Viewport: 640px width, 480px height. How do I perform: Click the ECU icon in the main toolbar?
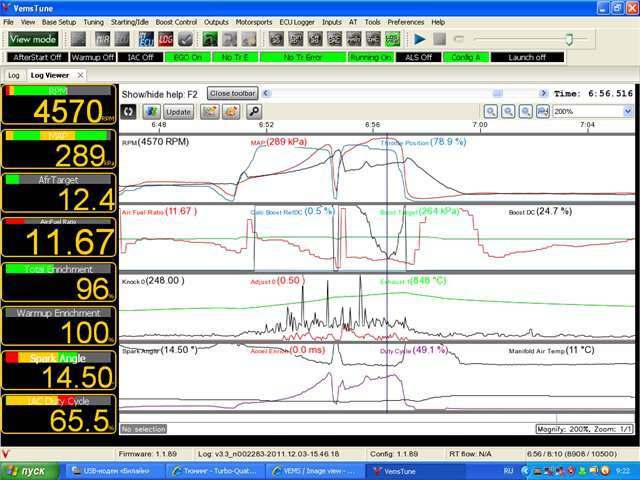(x=146, y=39)
